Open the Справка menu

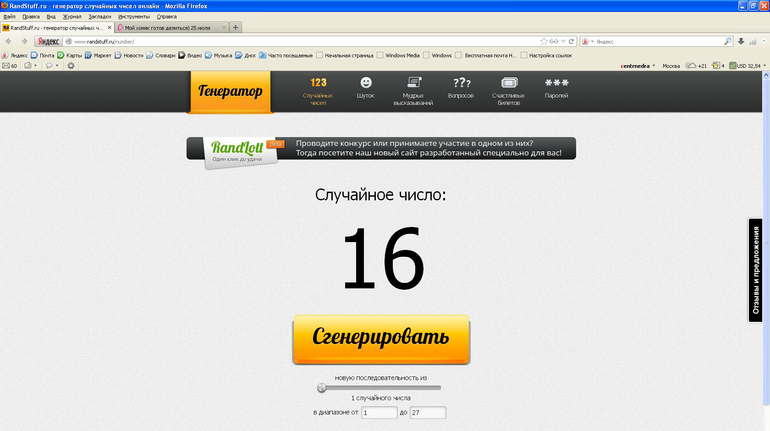(x=167, y=17)
